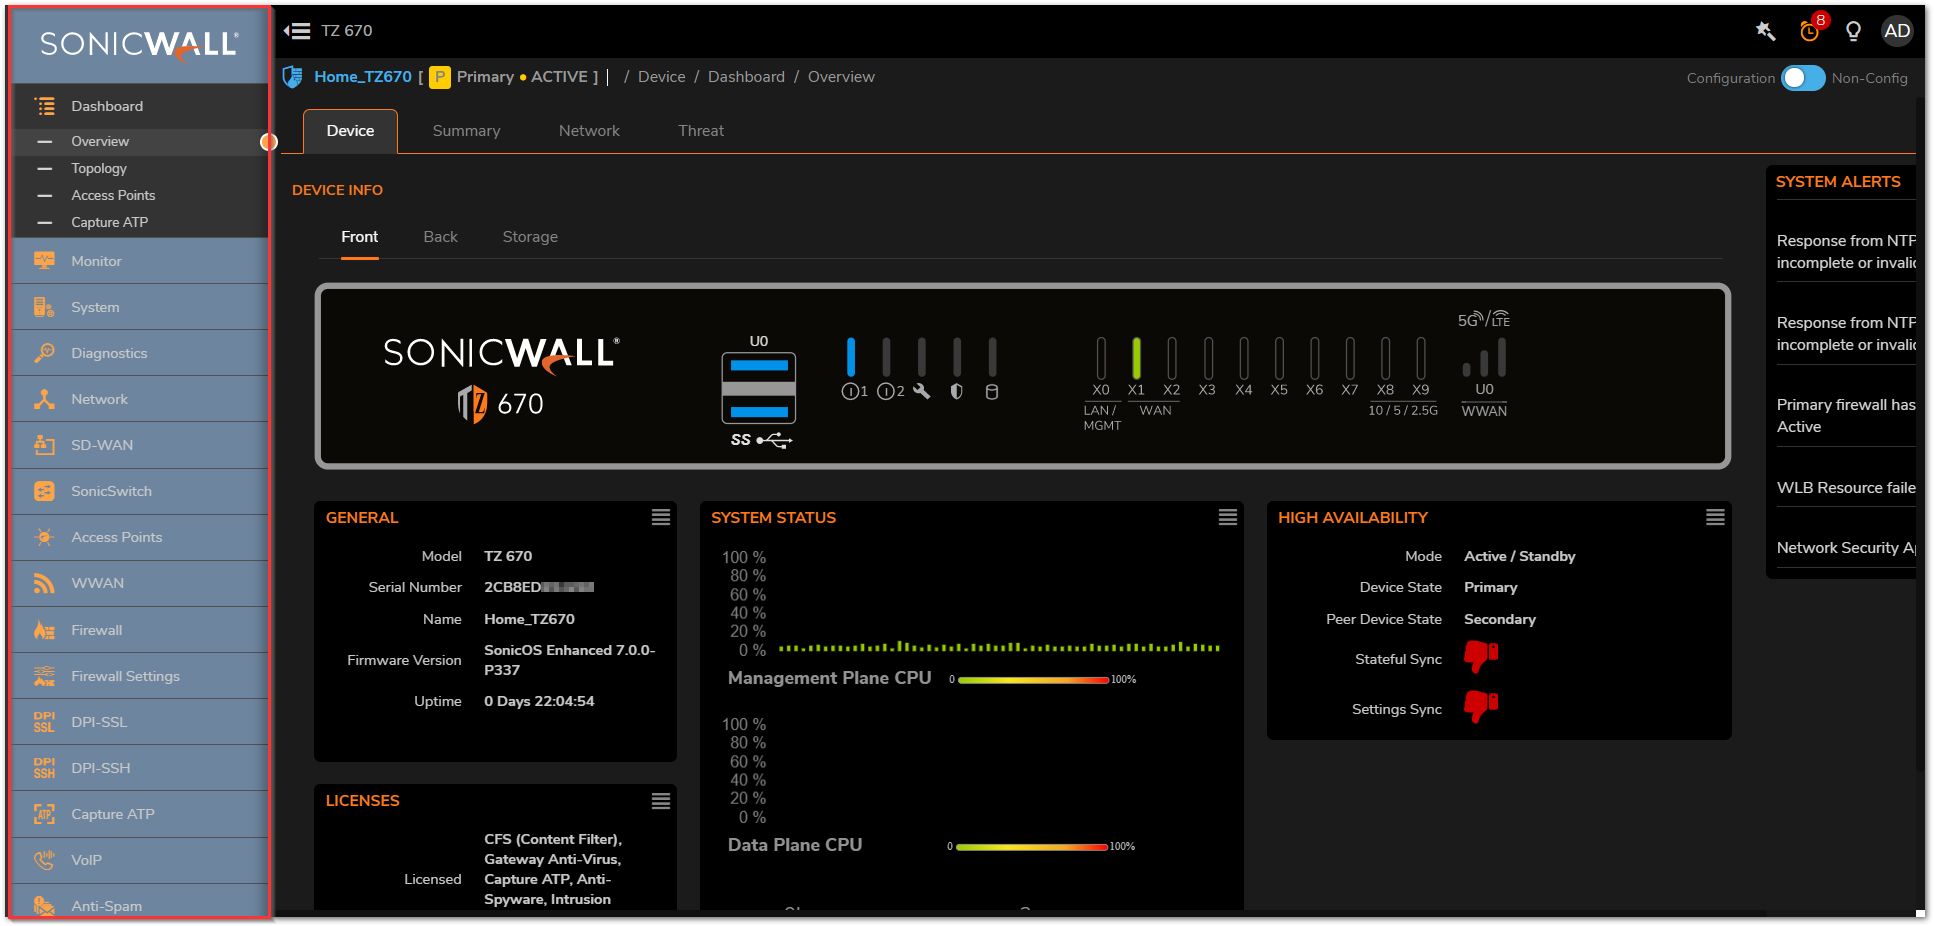Viewport: 1934px width, 926px height.
Task: Open the AD user avatar menu
Action: (x=1896, y=31)
